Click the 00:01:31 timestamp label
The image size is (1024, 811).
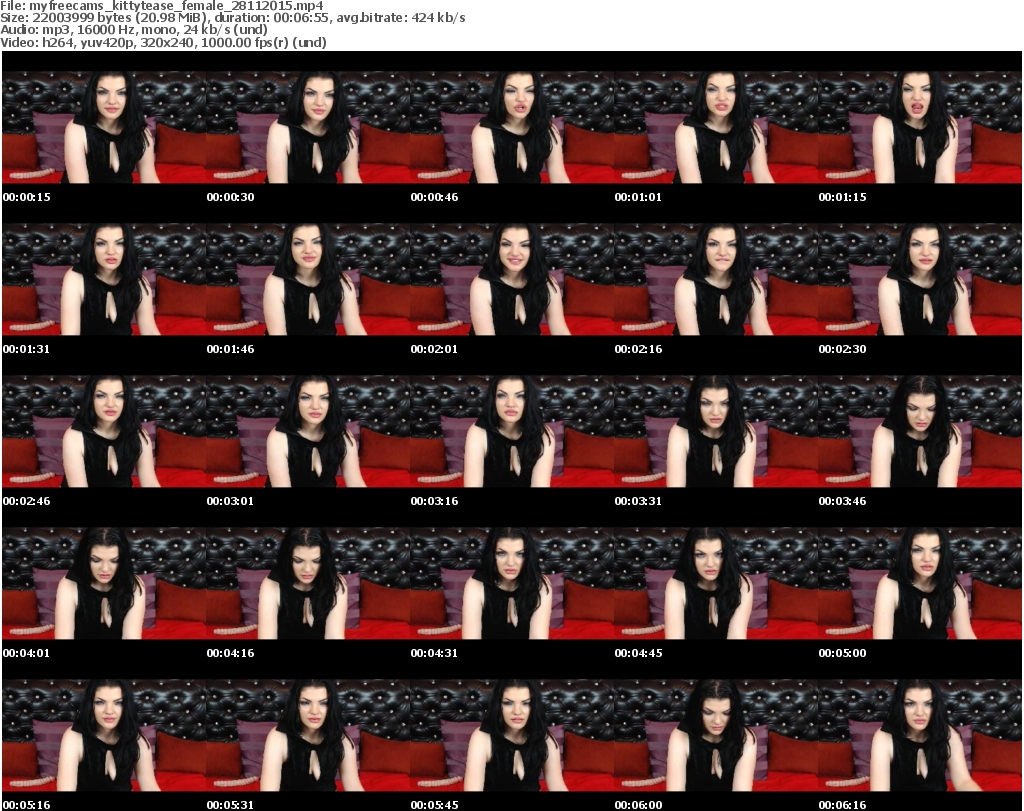click(x=27, y=349)
